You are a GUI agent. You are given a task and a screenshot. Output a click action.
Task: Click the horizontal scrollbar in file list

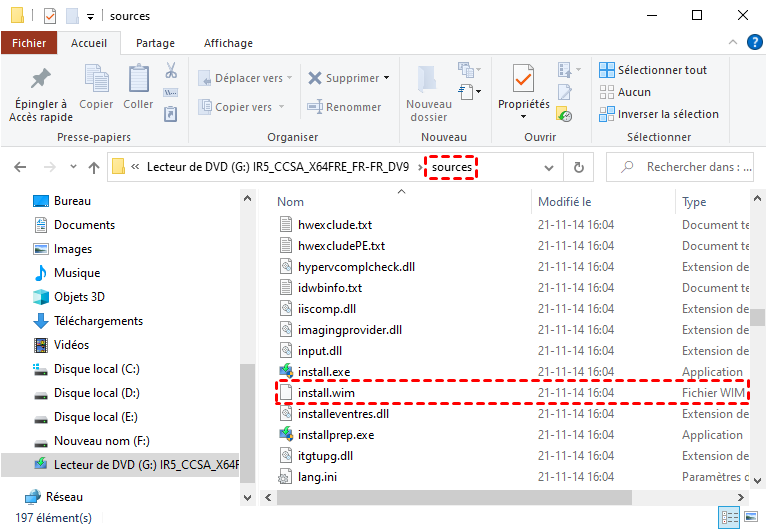pyautogui.click(x=454, y=498)
